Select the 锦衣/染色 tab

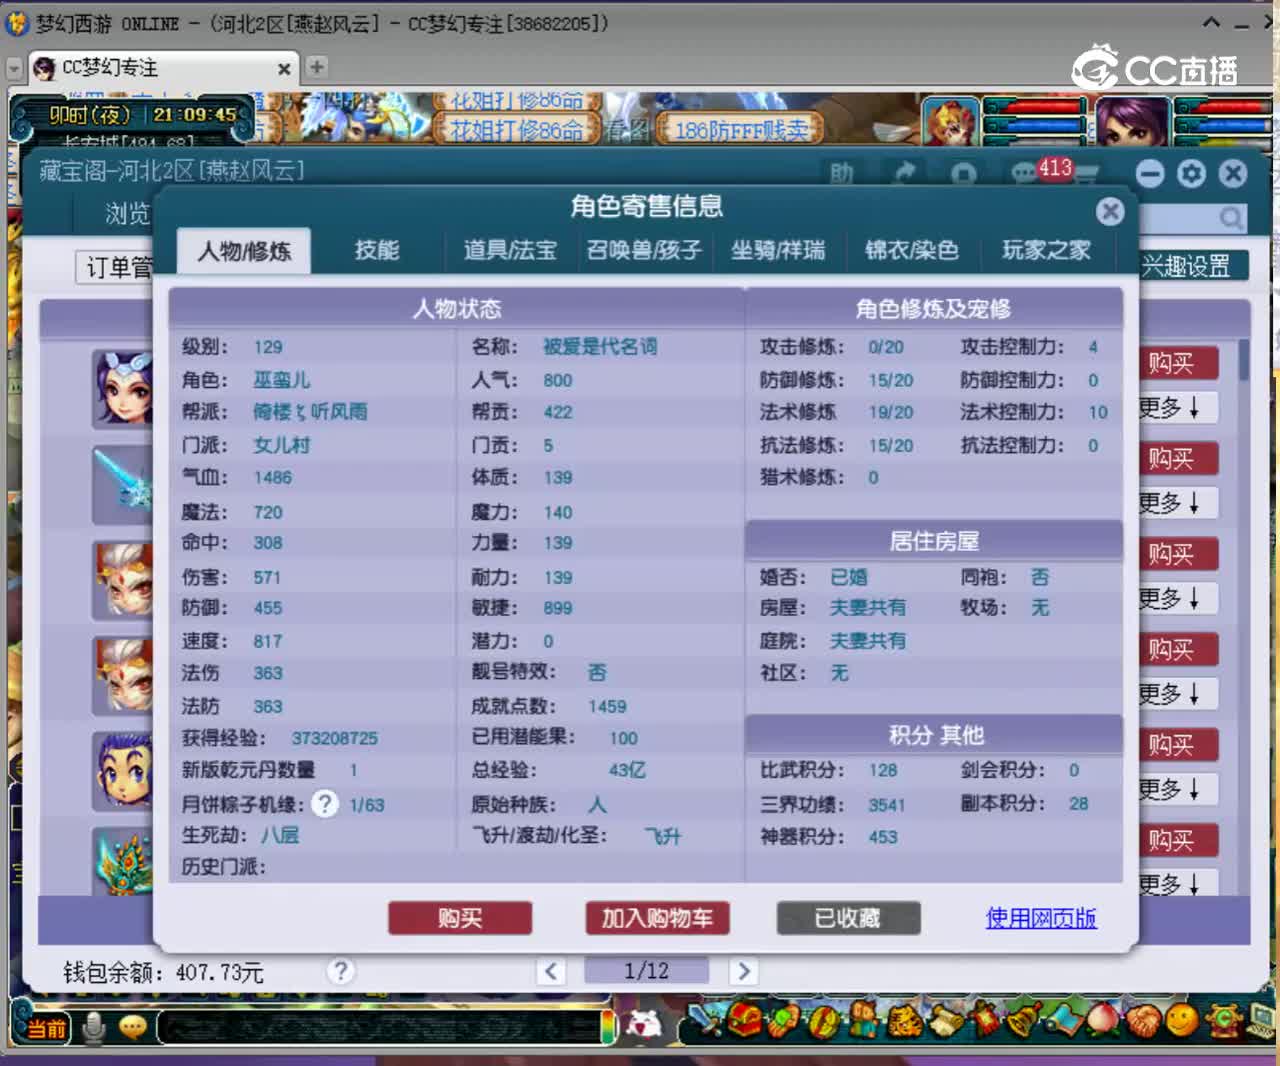coord(911,250)
